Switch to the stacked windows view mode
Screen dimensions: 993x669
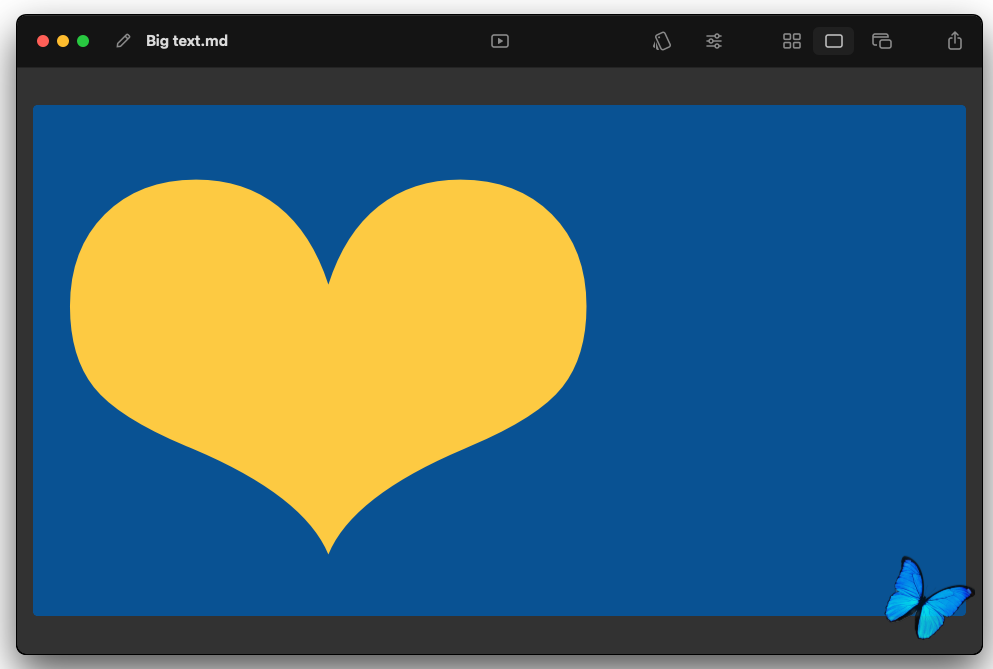coord(881,41)
